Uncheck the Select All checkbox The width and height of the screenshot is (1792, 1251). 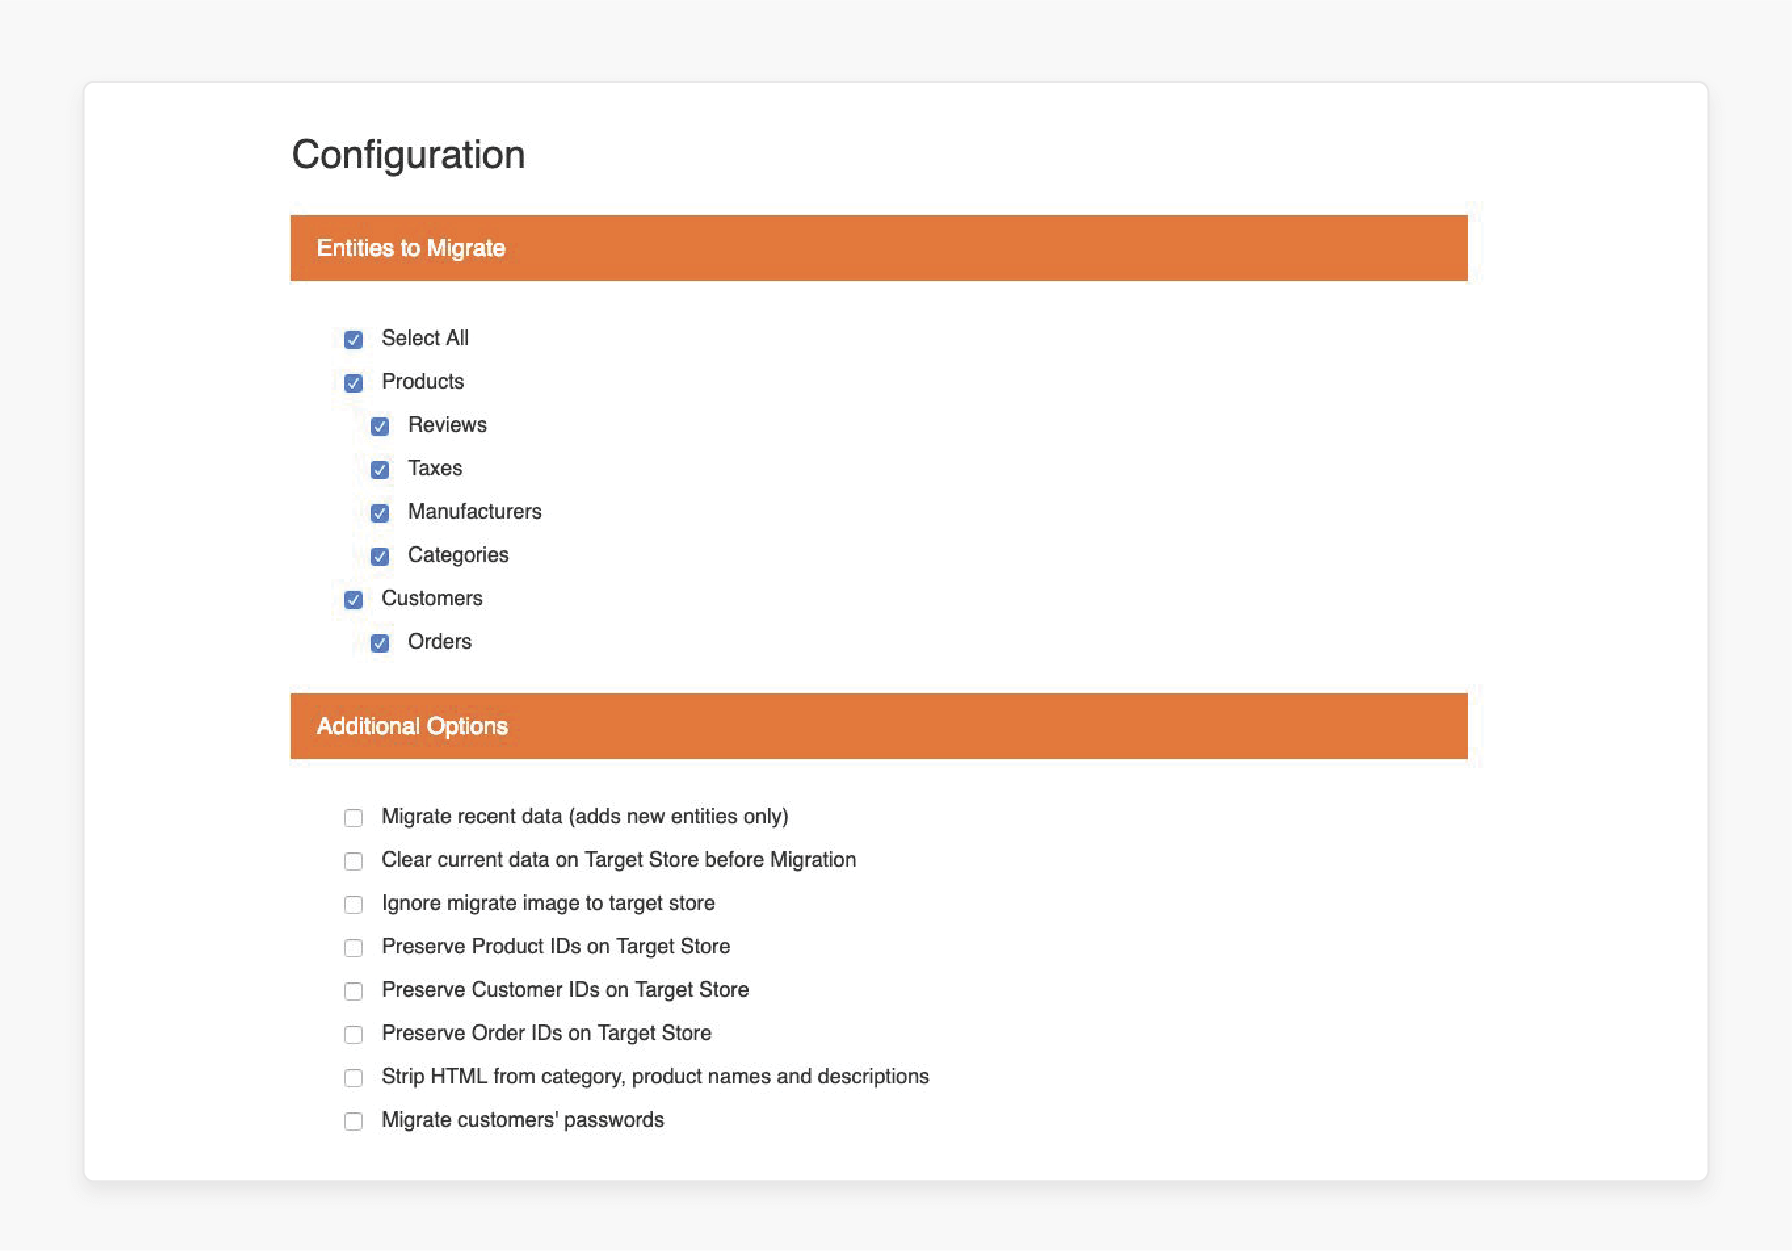coord(353,340)
